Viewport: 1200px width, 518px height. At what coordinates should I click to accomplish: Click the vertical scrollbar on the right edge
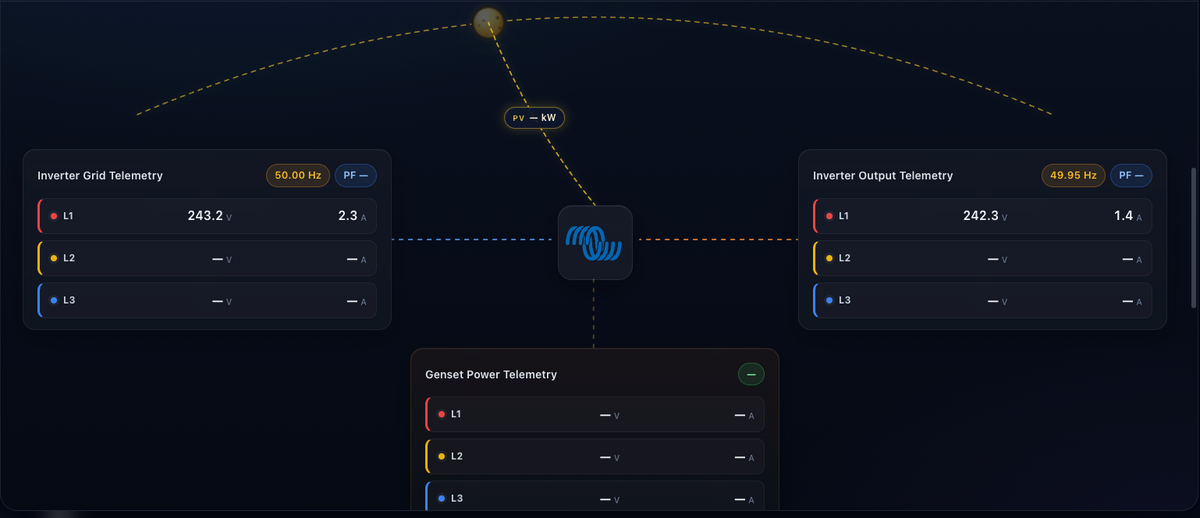[x=1191, y=238]
